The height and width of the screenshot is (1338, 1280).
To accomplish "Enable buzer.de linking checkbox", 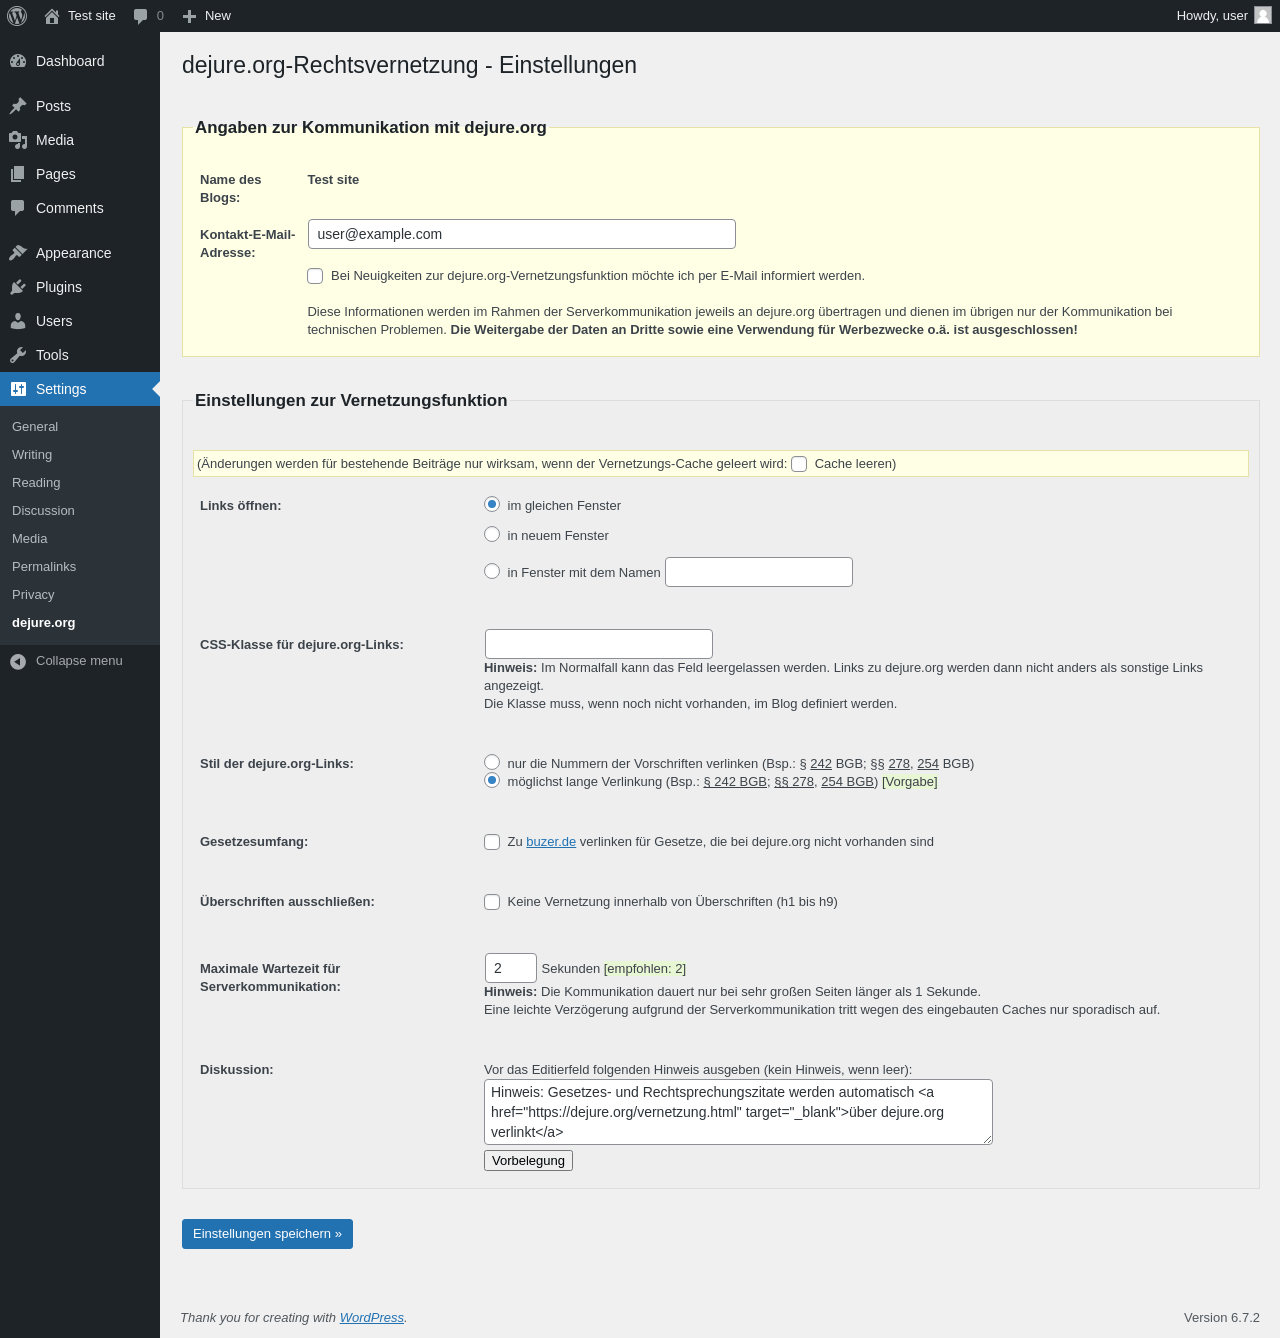I will (x=492, y=842).
